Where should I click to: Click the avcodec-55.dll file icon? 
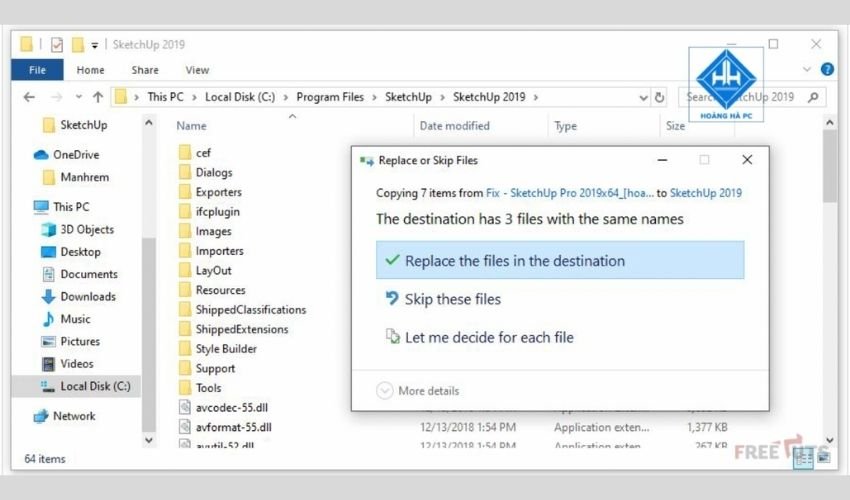184,407
